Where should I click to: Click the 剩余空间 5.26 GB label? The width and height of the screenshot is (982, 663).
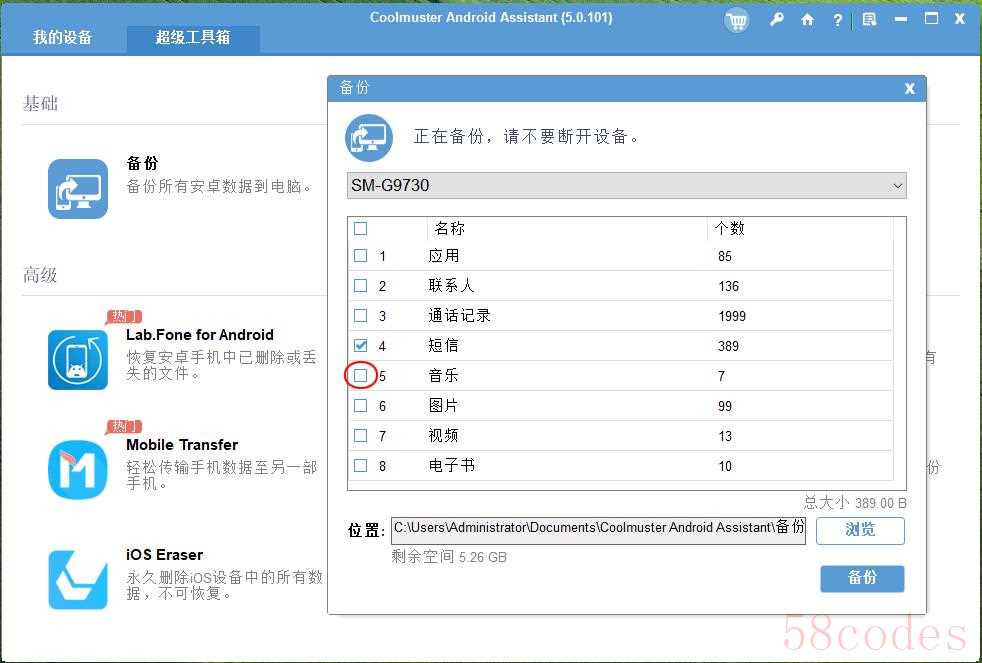pos(449,557)
